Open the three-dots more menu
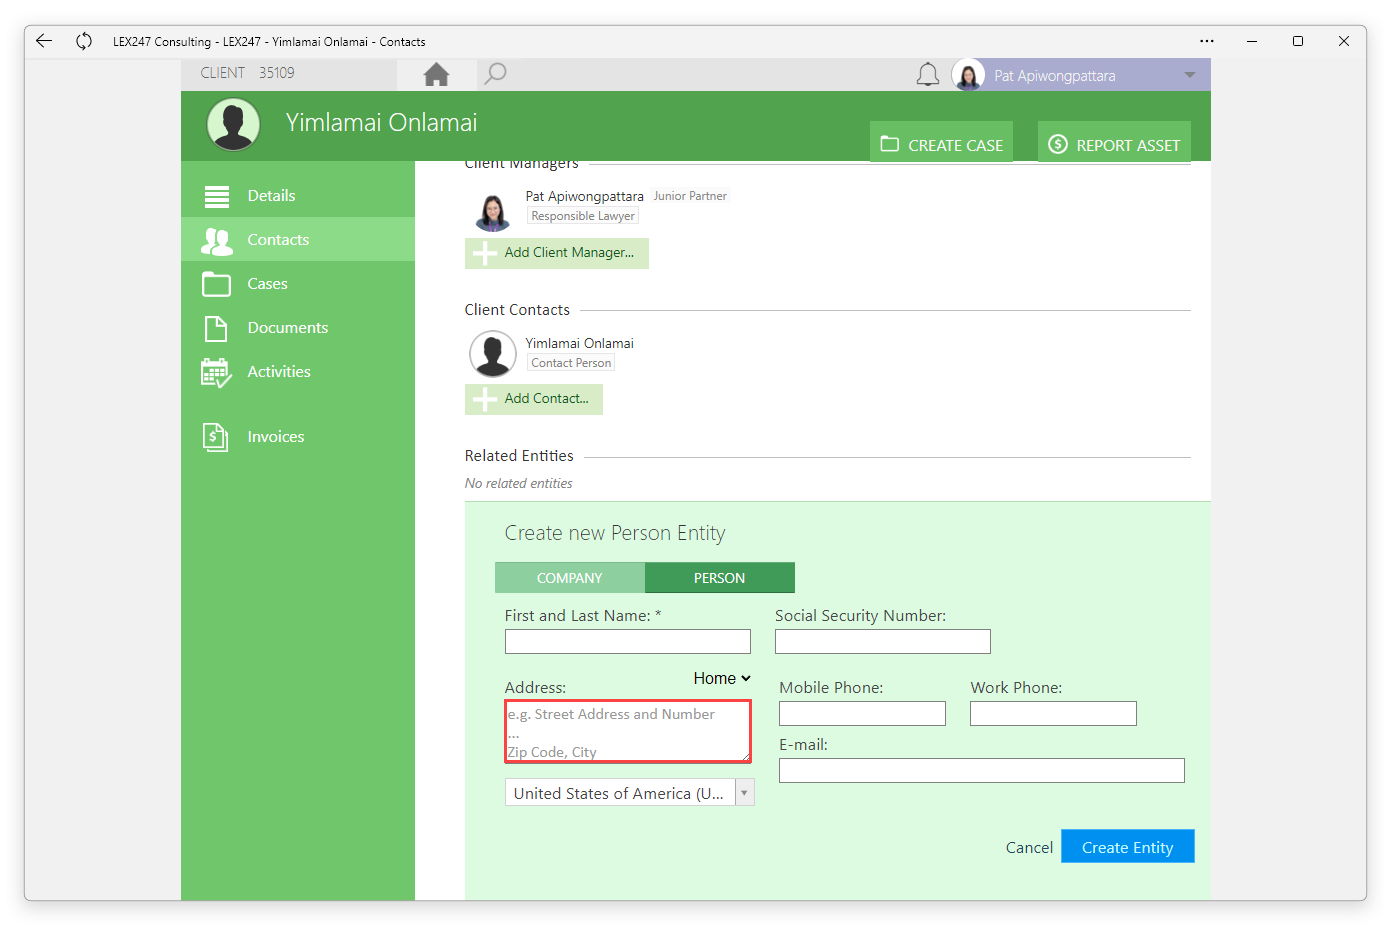Viewport: 1390px width, 925px height. click(x=1207, y=41)
